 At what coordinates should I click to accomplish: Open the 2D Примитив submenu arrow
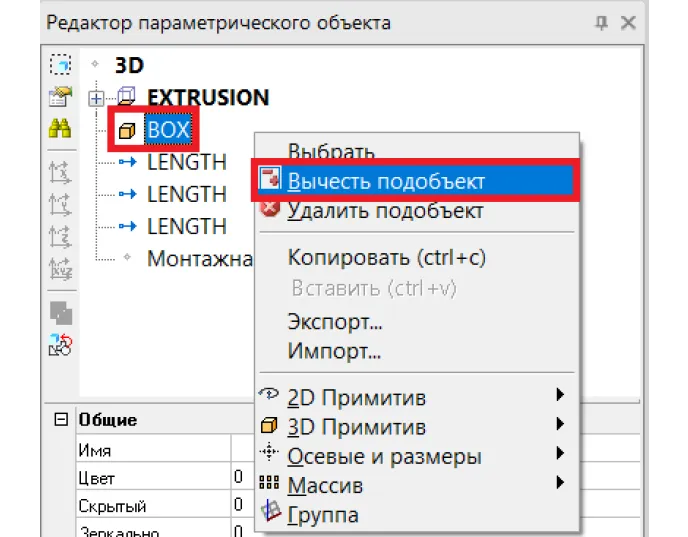click(x=560, y=394)
